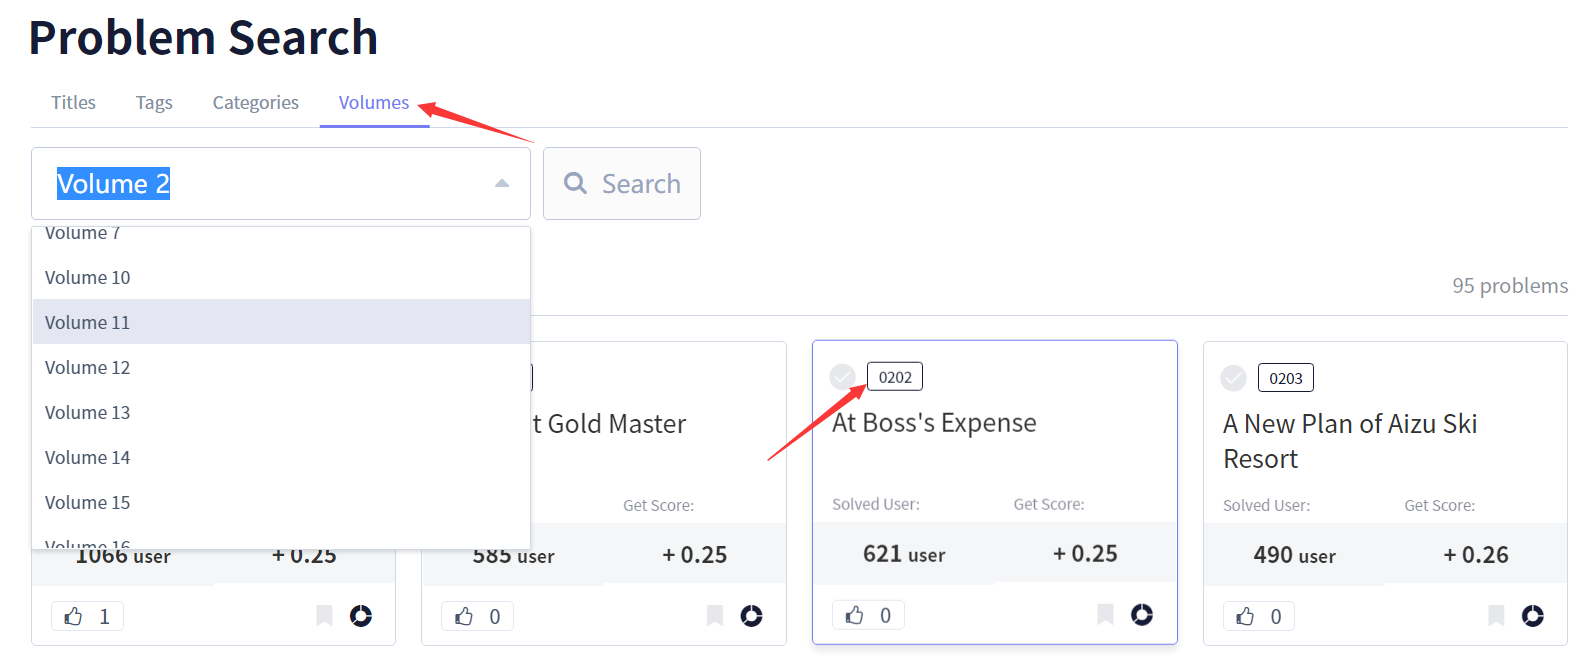Bookmark A New Plan of Aizu Ski Resort
Viewport: 1579px width, 656px height.
(1496, 615)
